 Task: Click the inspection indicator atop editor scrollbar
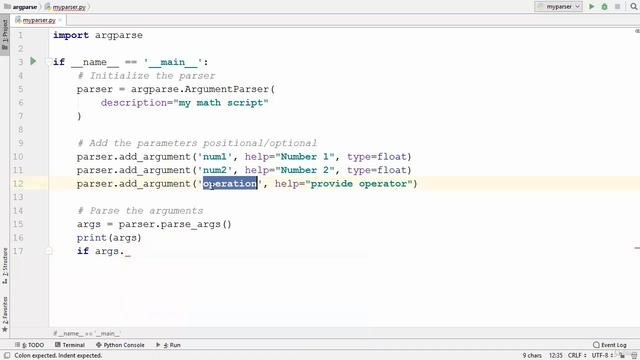[x=637, y=31]
